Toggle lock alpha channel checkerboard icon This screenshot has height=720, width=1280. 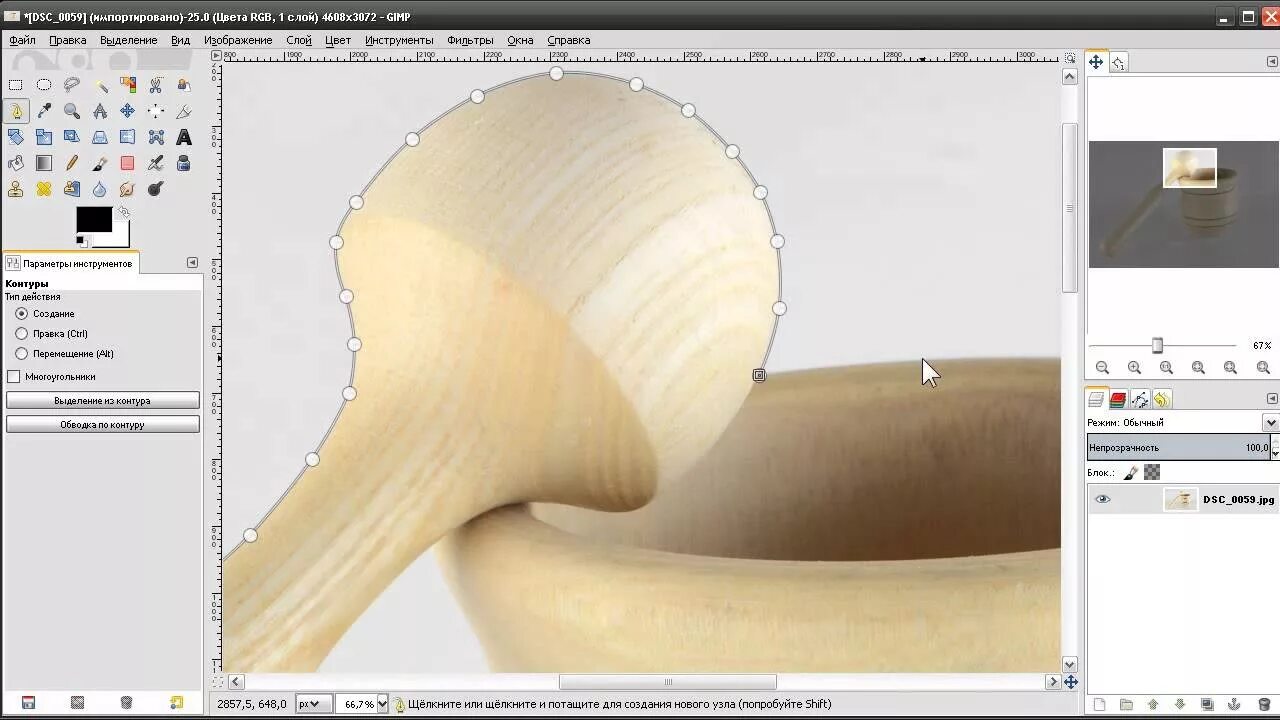(1152, 472)
